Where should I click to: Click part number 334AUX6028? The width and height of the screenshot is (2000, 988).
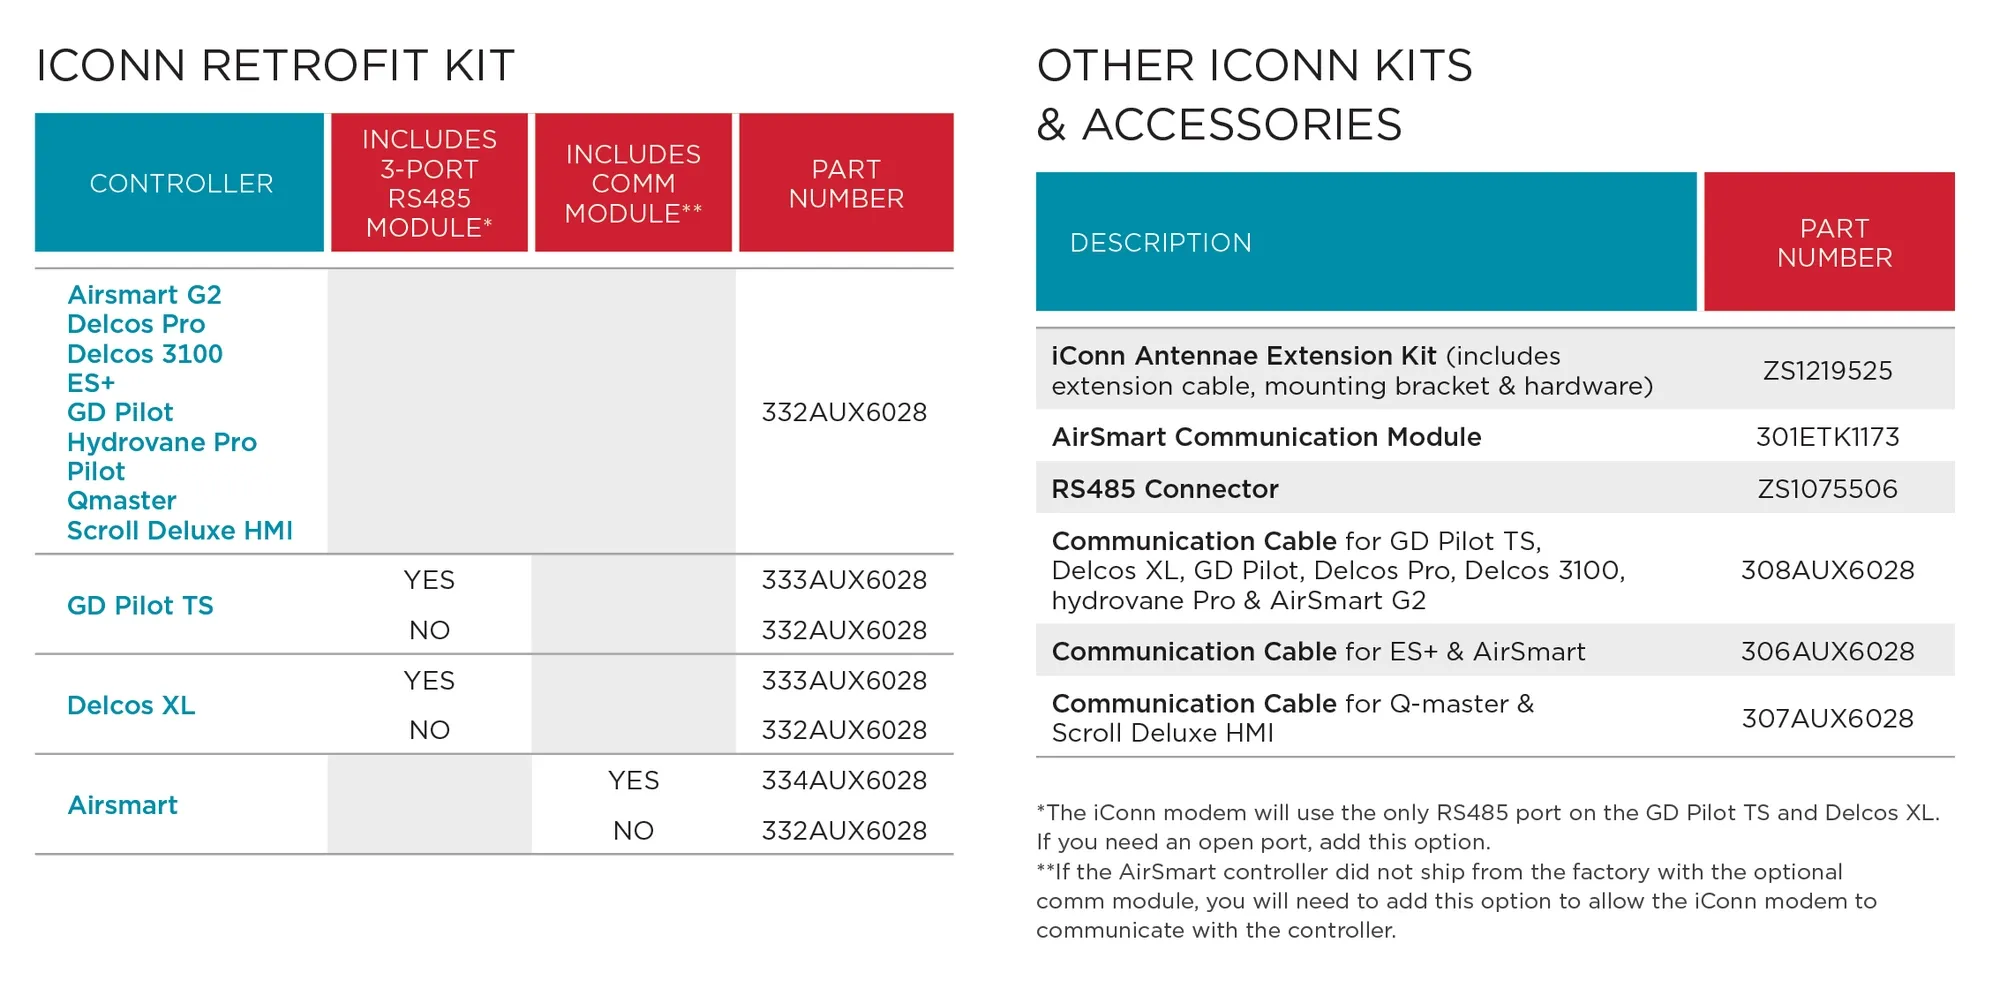[x=844, y=780]
